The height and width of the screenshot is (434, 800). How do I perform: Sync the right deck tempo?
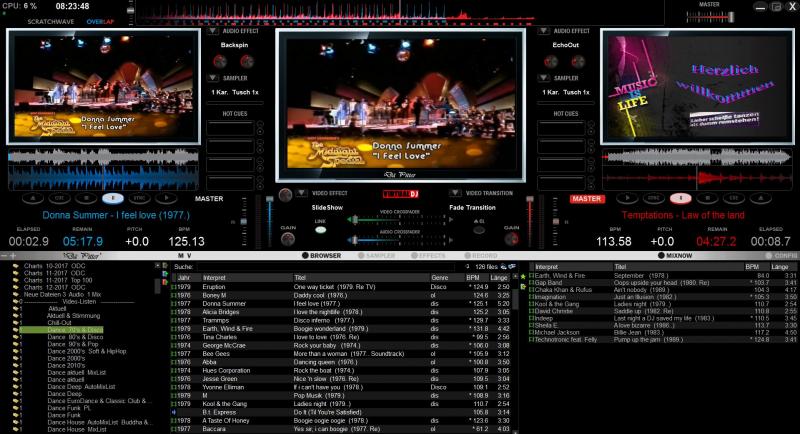tap(654, 198)
